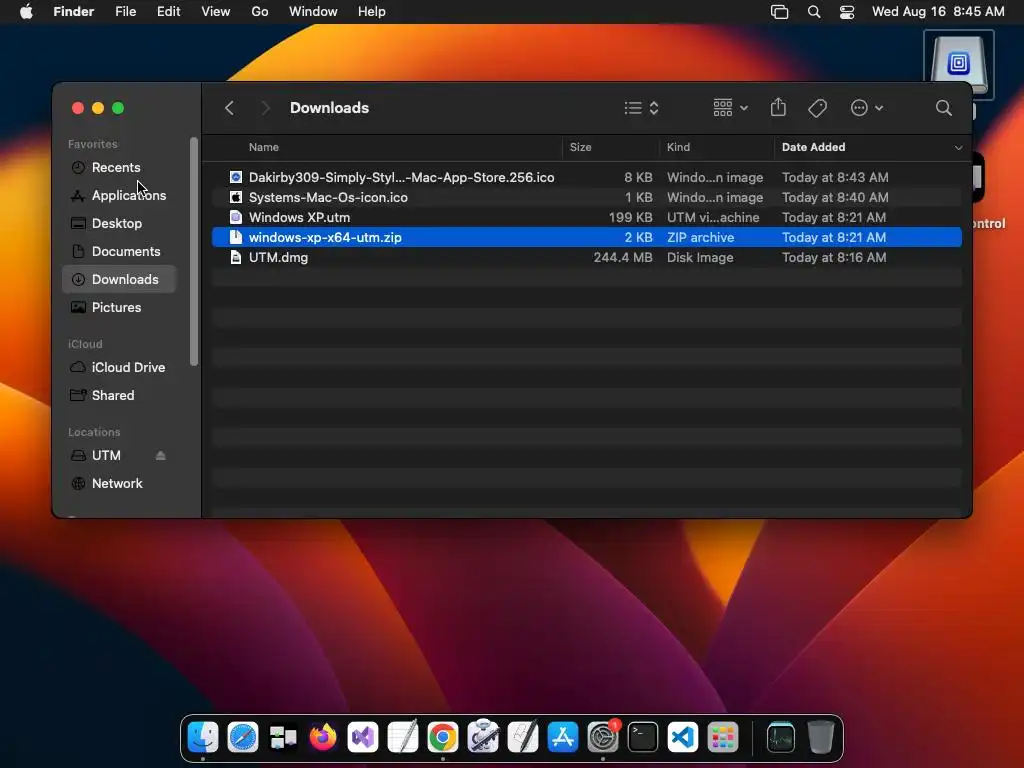Screen dimensions: 1024x768
Task: Sort by the Date Added column header
Action: pos(813,147)
